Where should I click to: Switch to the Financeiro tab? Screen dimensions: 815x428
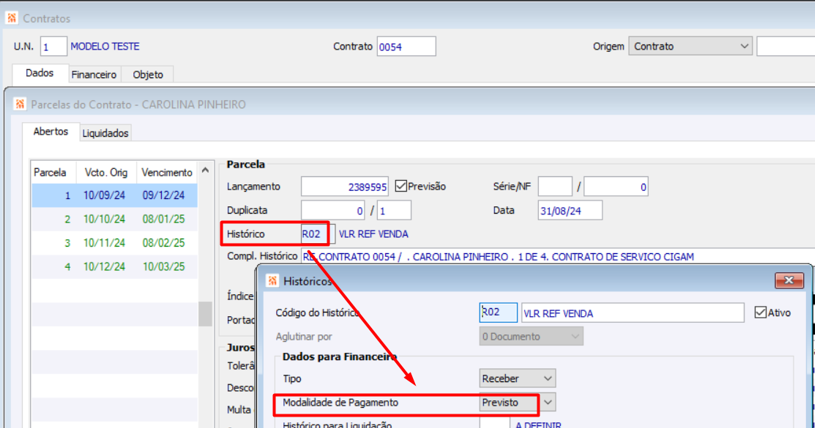pyautogui.click(x=94, y=74)
